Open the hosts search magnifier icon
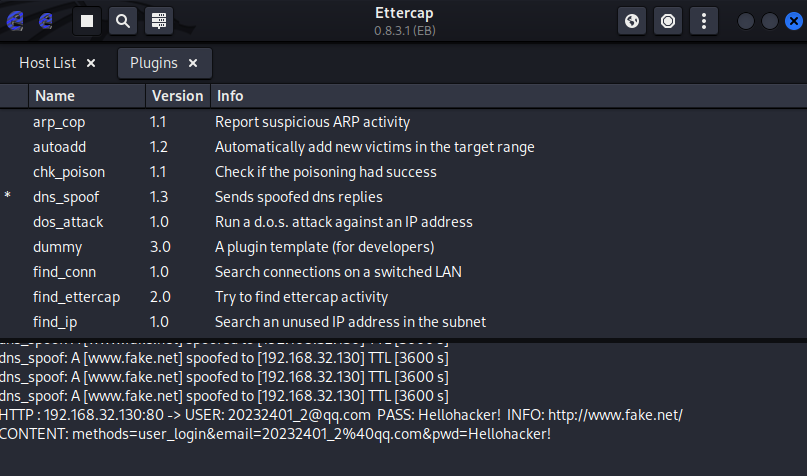The height and width of the screenshot is (476, 807). tap(123, 20)
